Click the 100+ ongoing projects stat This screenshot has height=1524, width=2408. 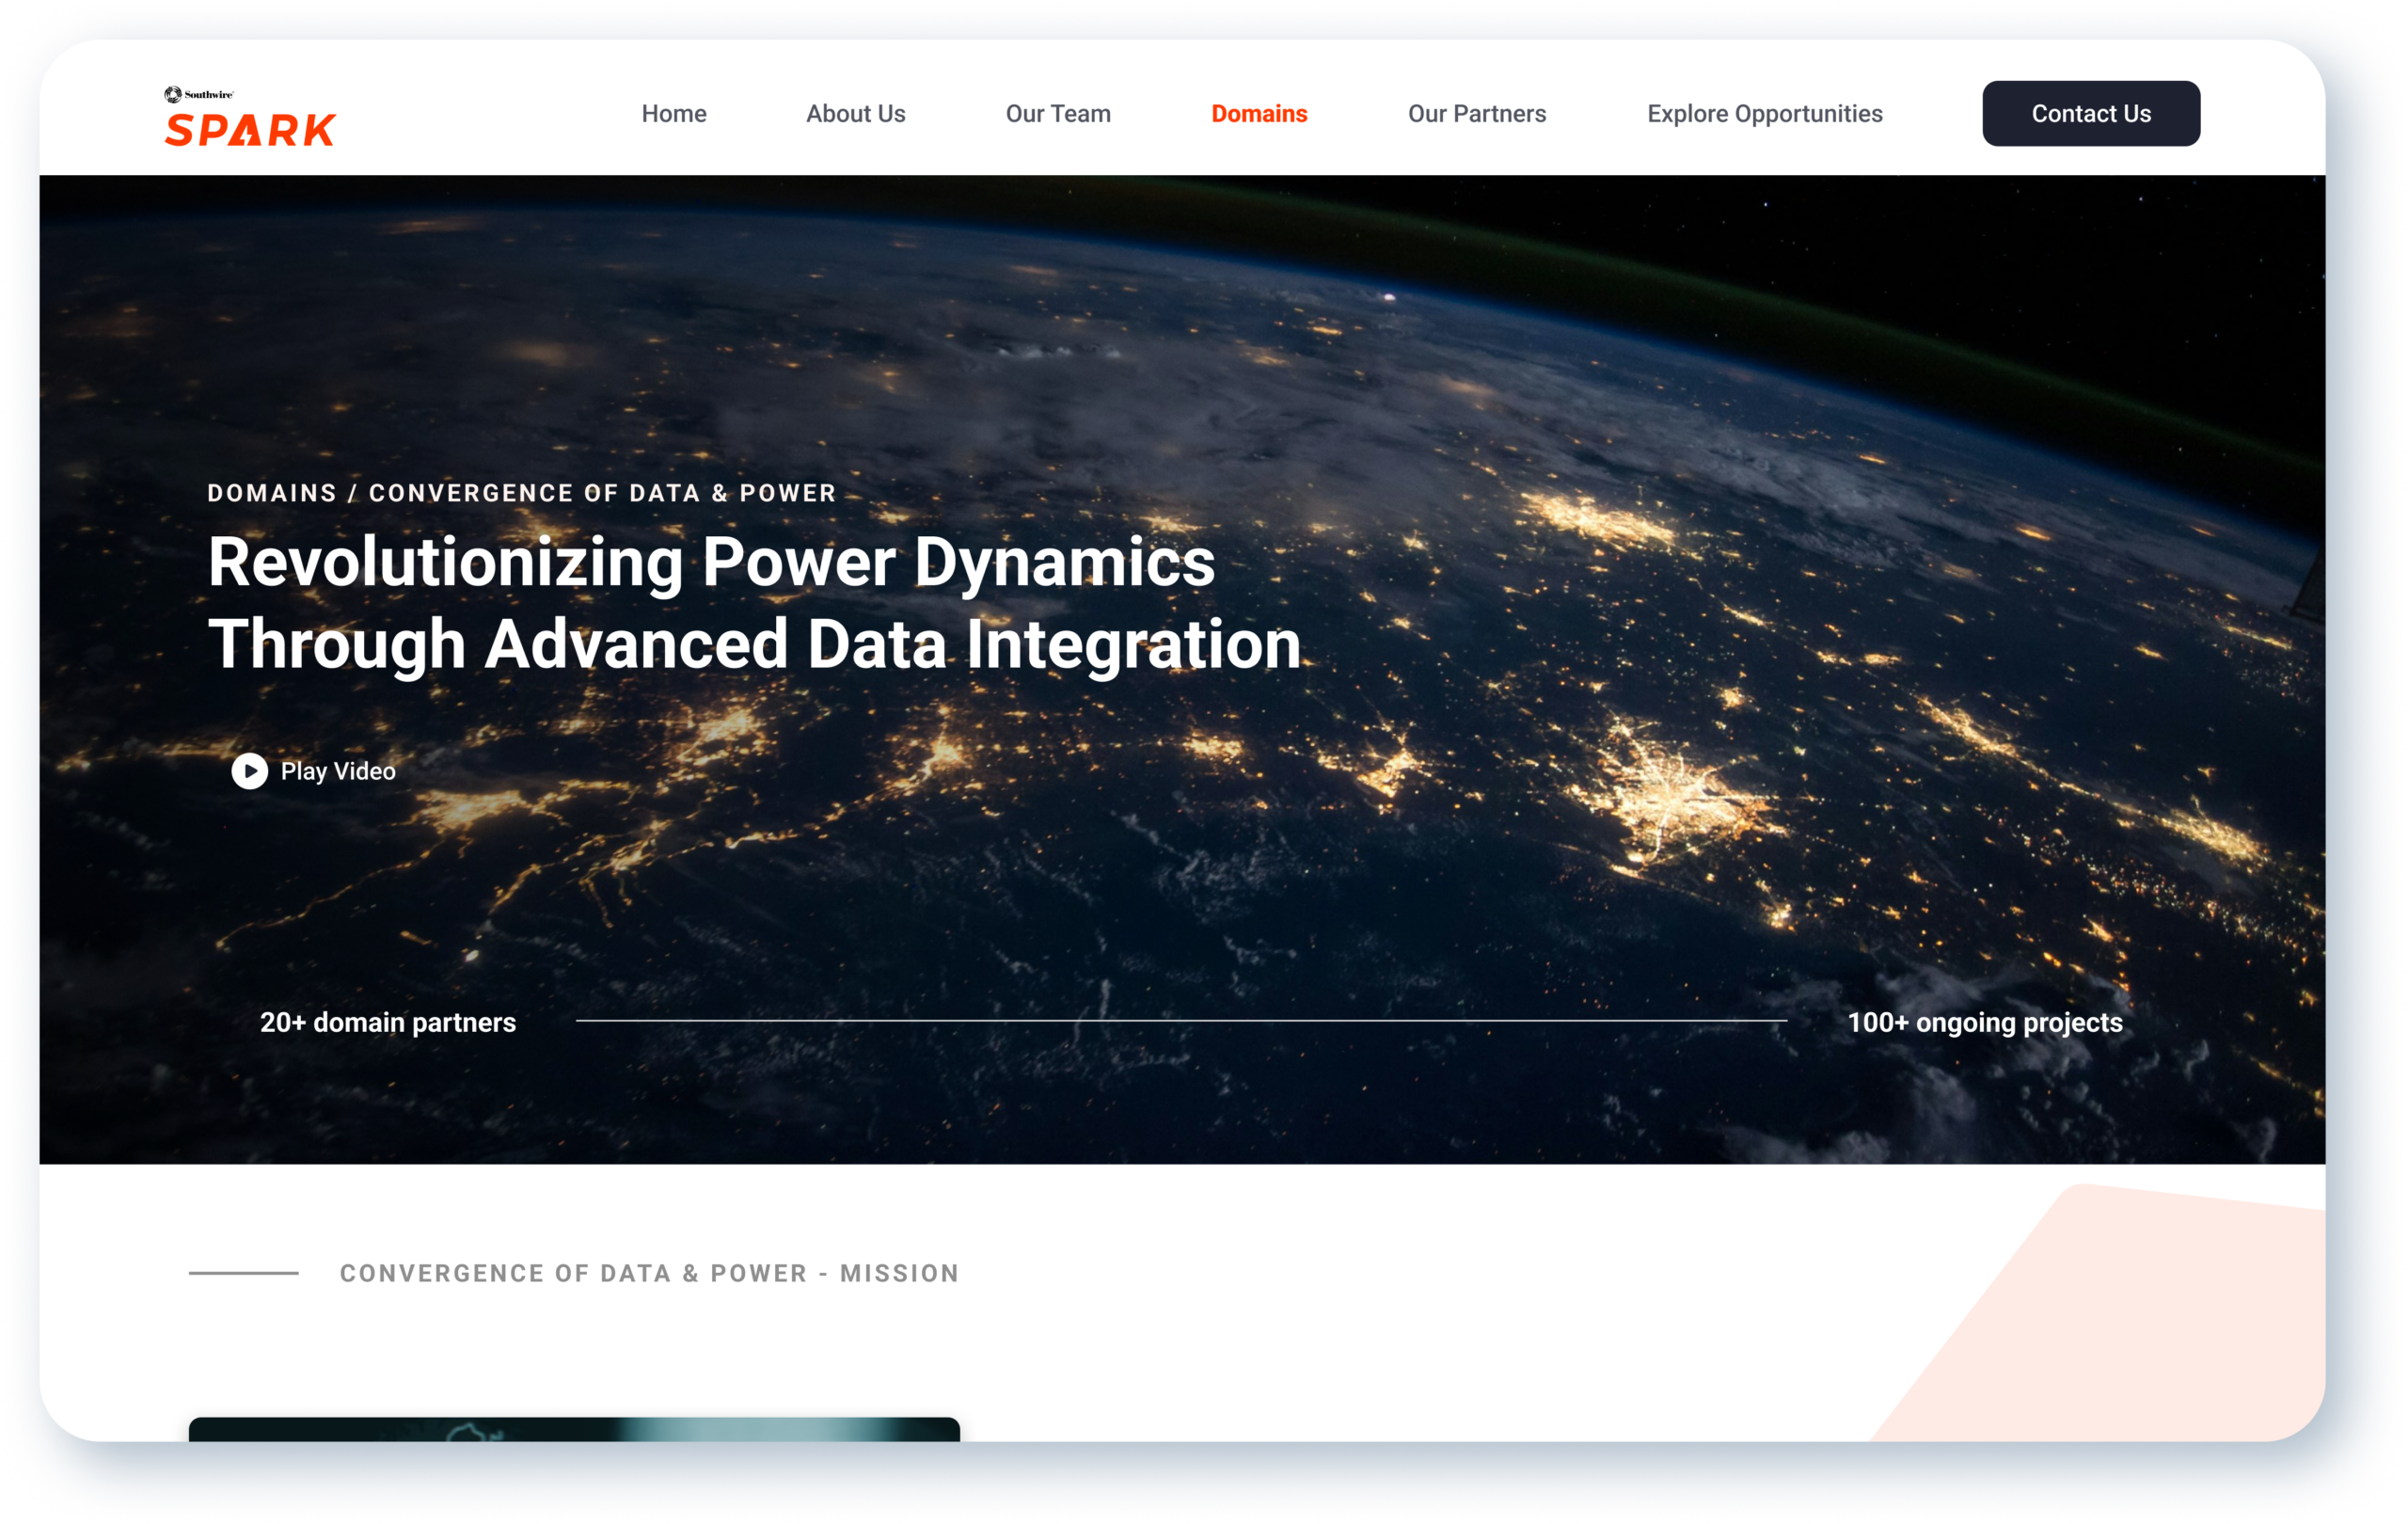[1984, 1022]
